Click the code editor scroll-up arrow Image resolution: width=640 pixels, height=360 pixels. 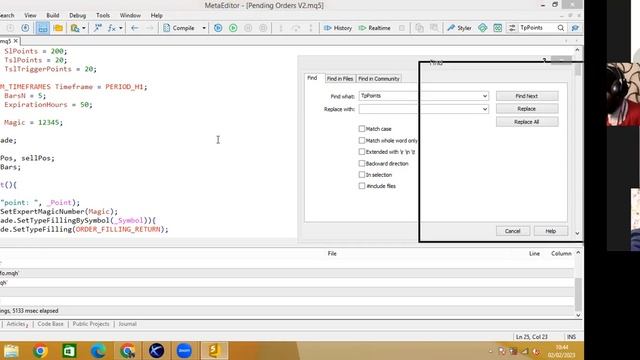point(577,50)
